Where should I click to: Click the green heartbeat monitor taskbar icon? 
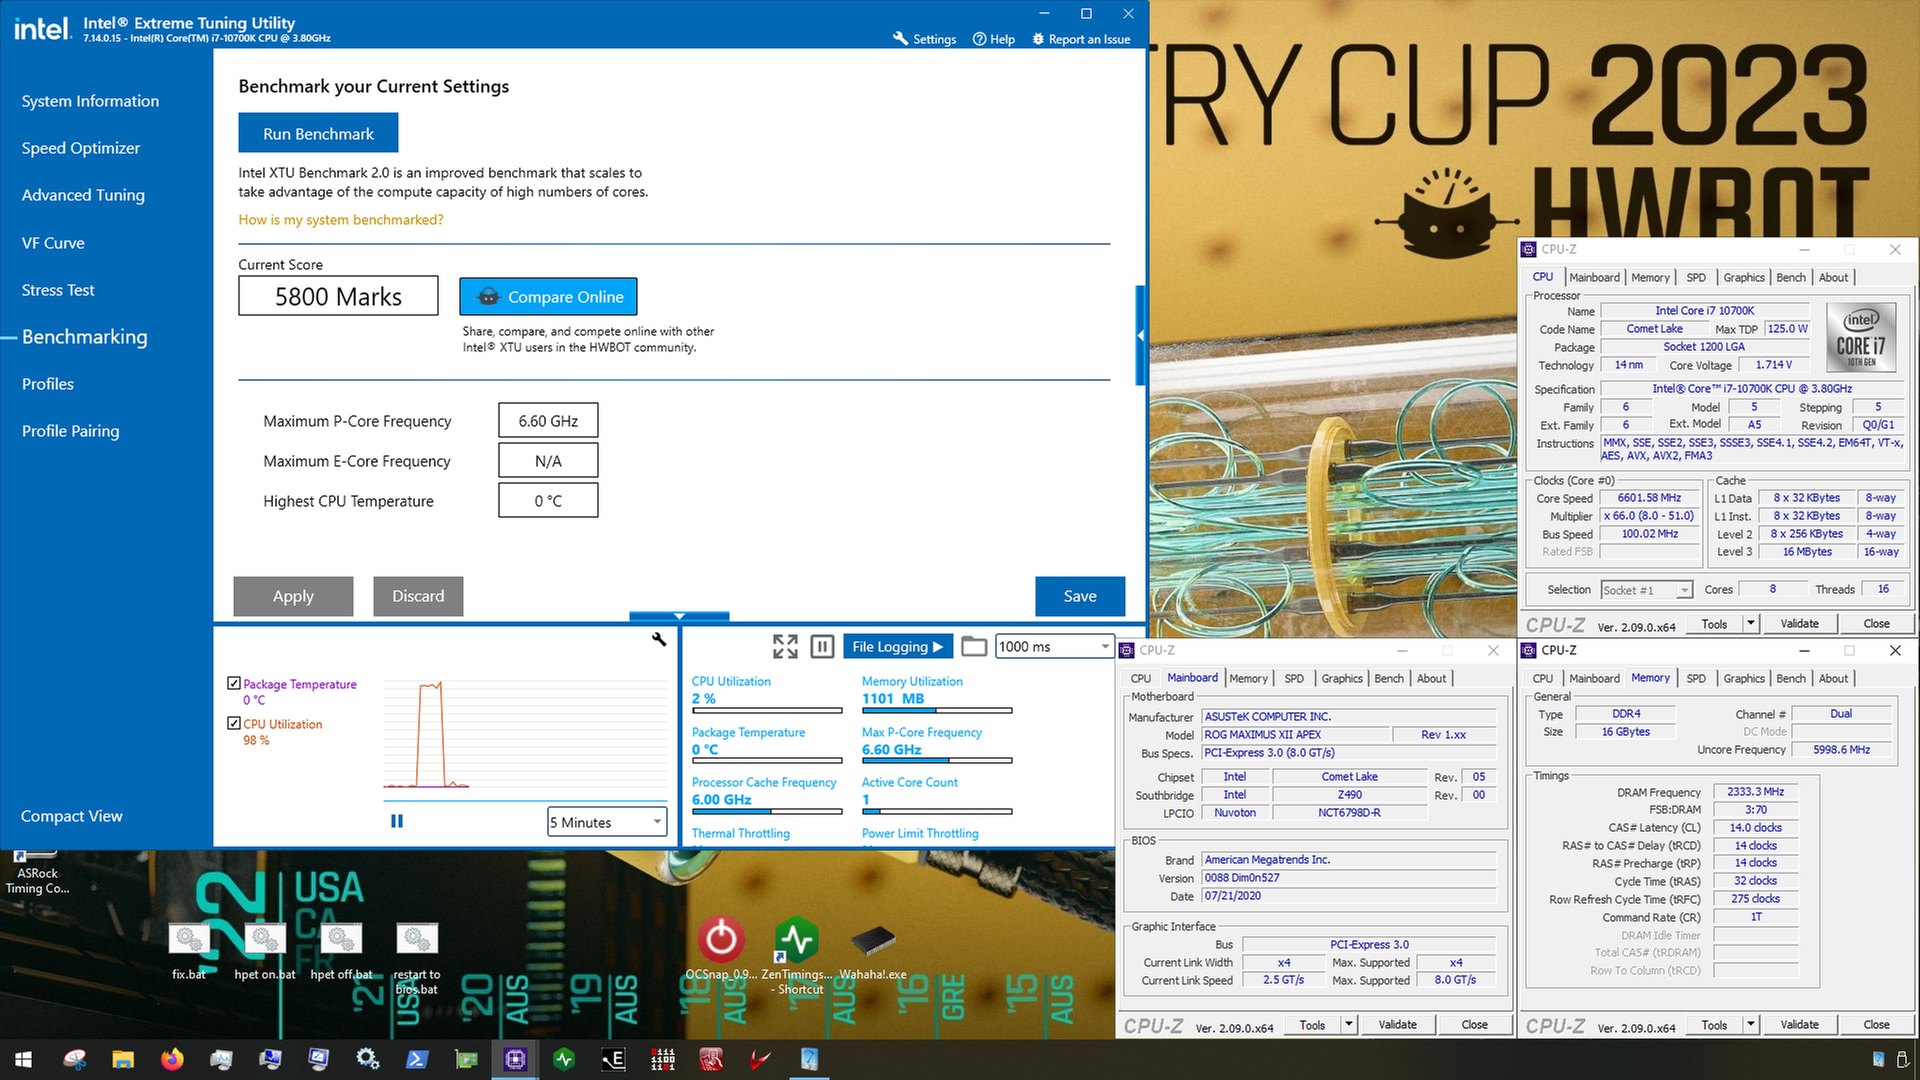tap(564, 1059)
